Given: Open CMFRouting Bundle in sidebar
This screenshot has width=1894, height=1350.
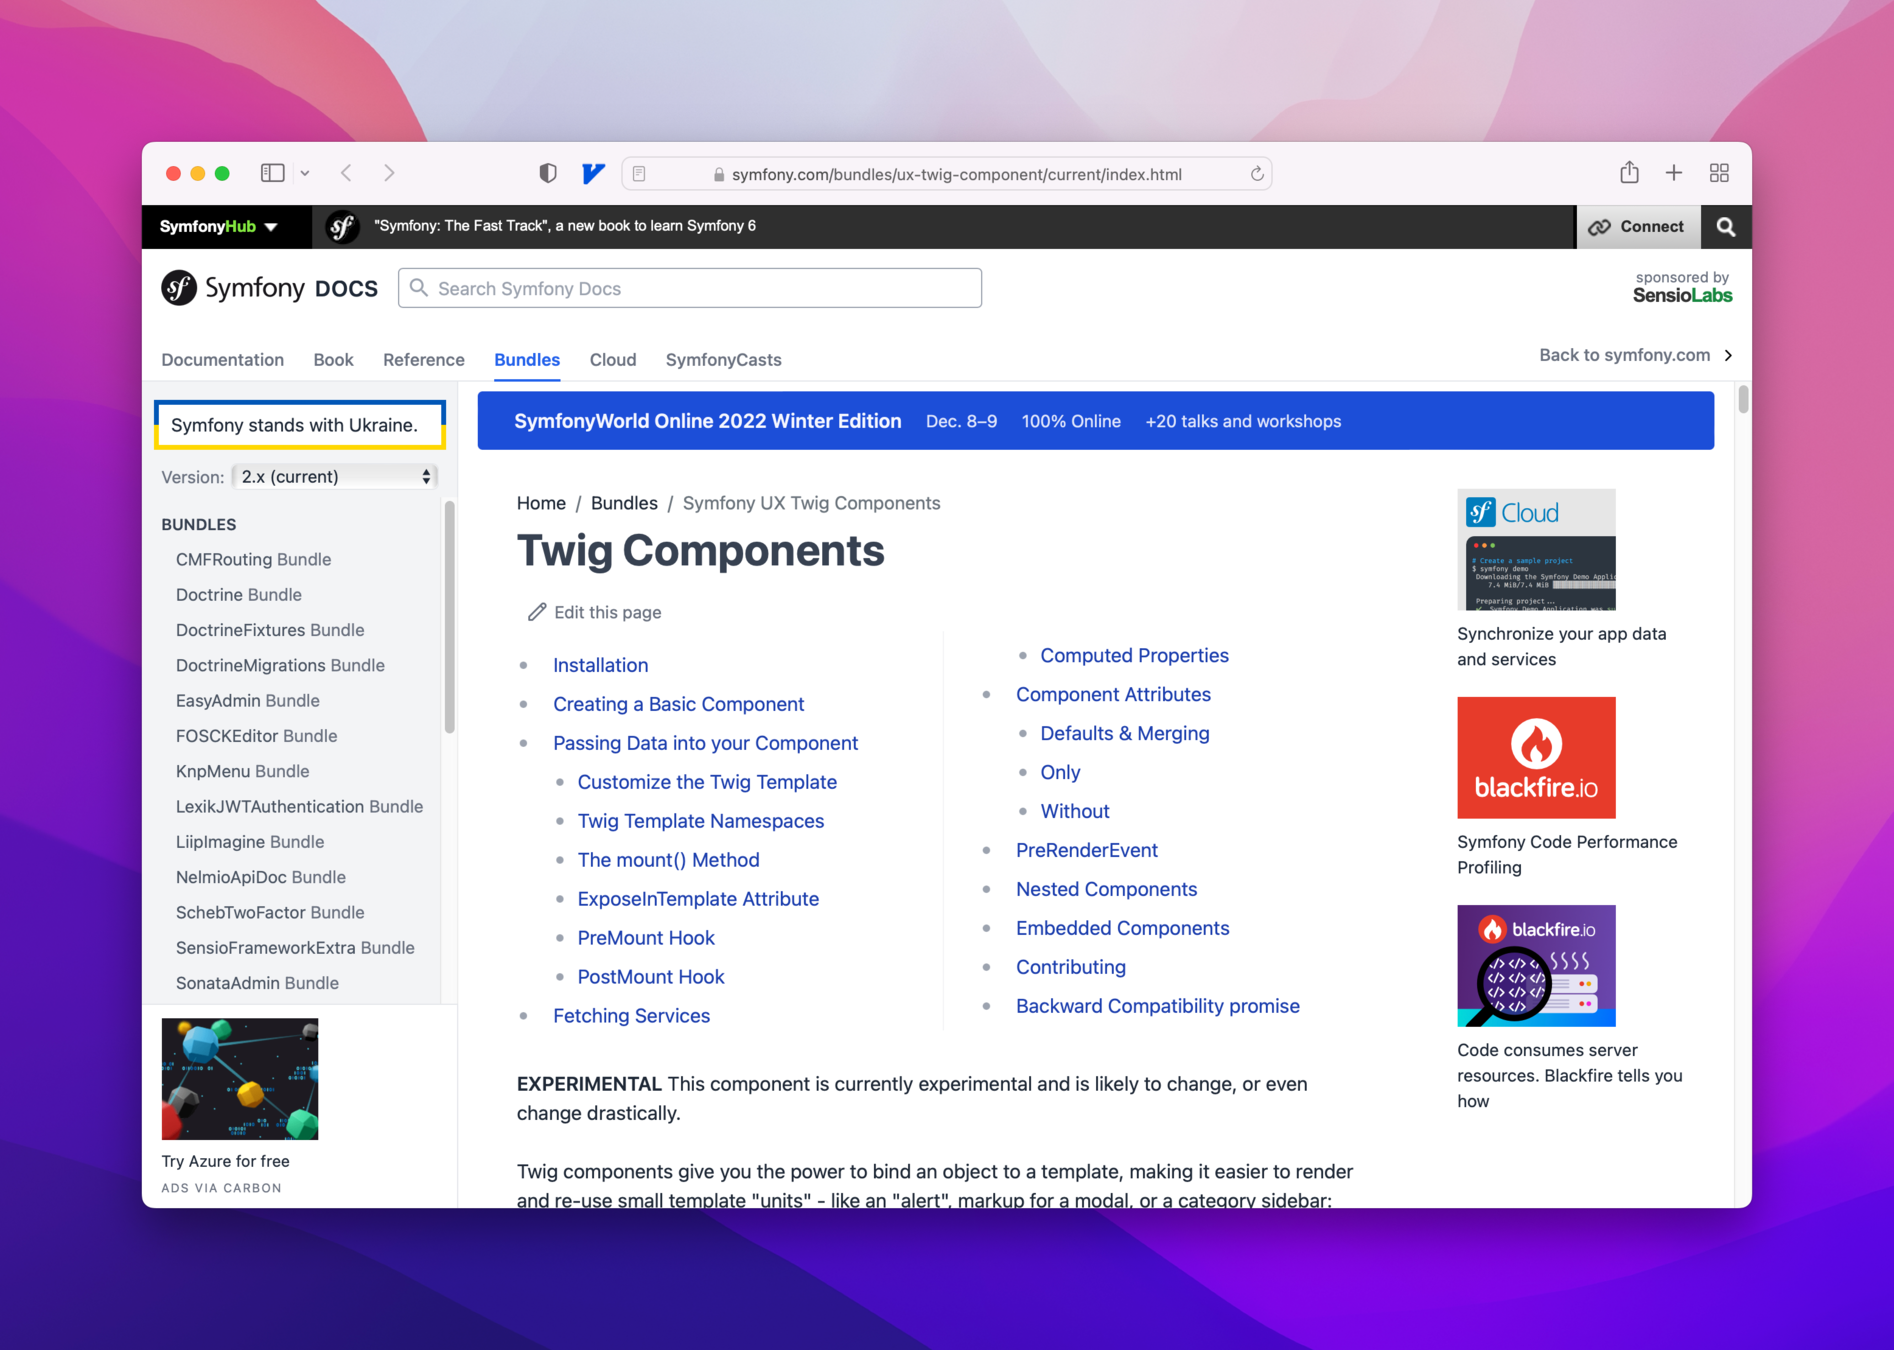Looking at the screenshot, I should (253, 560).
